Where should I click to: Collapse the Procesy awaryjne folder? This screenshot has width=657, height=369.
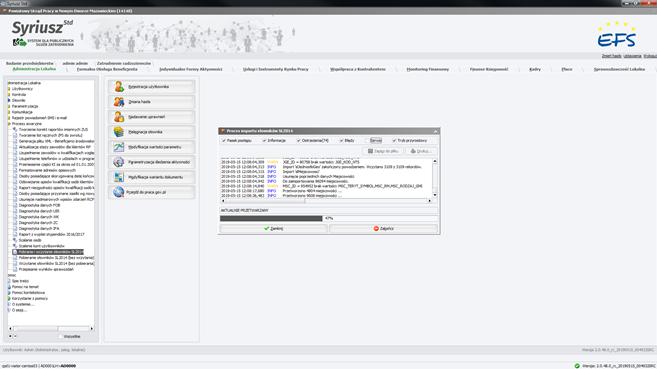pos(9,124)
